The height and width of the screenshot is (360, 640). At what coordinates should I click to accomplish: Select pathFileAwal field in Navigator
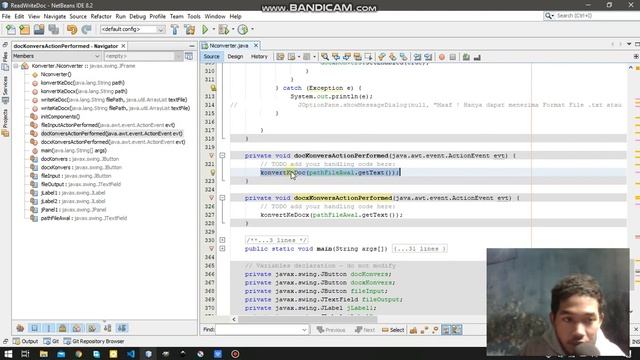pyautogui.click(x=84, y=218)
